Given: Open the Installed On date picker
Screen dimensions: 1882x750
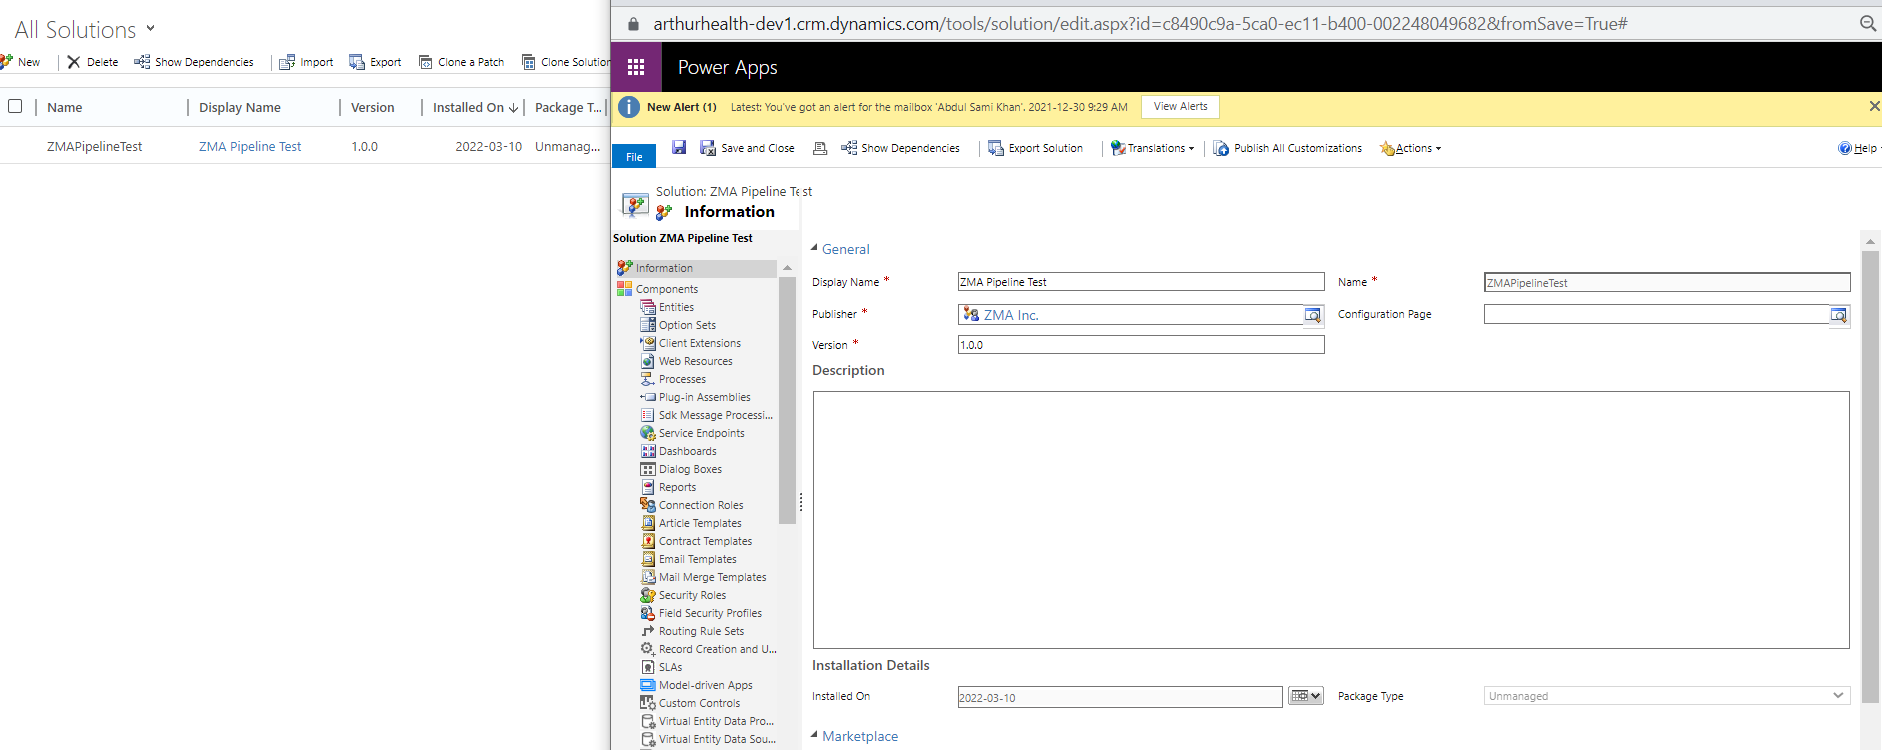Looking at the screenshot, I should coord(1305,696).
